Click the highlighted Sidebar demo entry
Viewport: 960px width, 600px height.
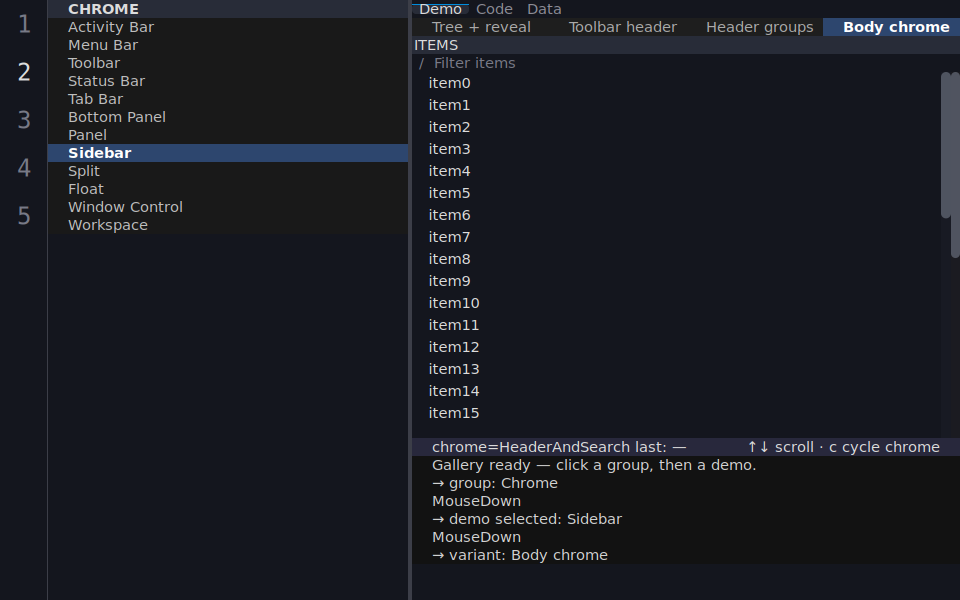228,153
